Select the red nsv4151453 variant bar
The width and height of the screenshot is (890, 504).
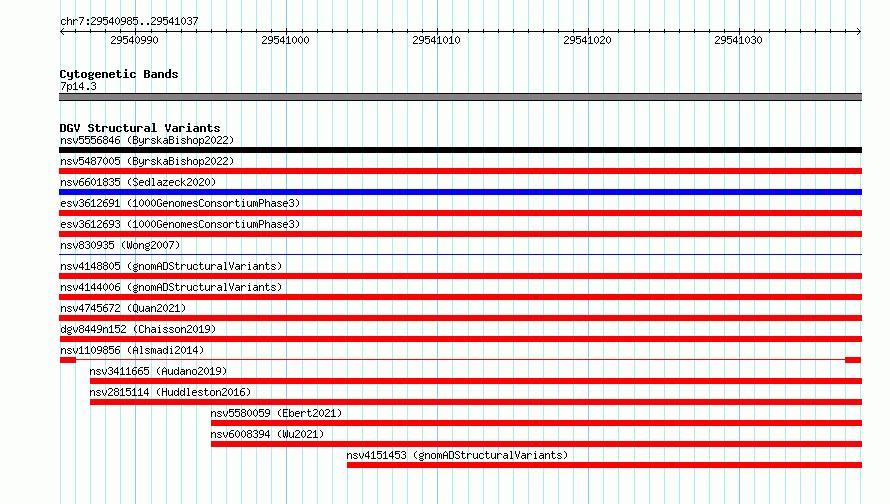[x=604, y=465]
